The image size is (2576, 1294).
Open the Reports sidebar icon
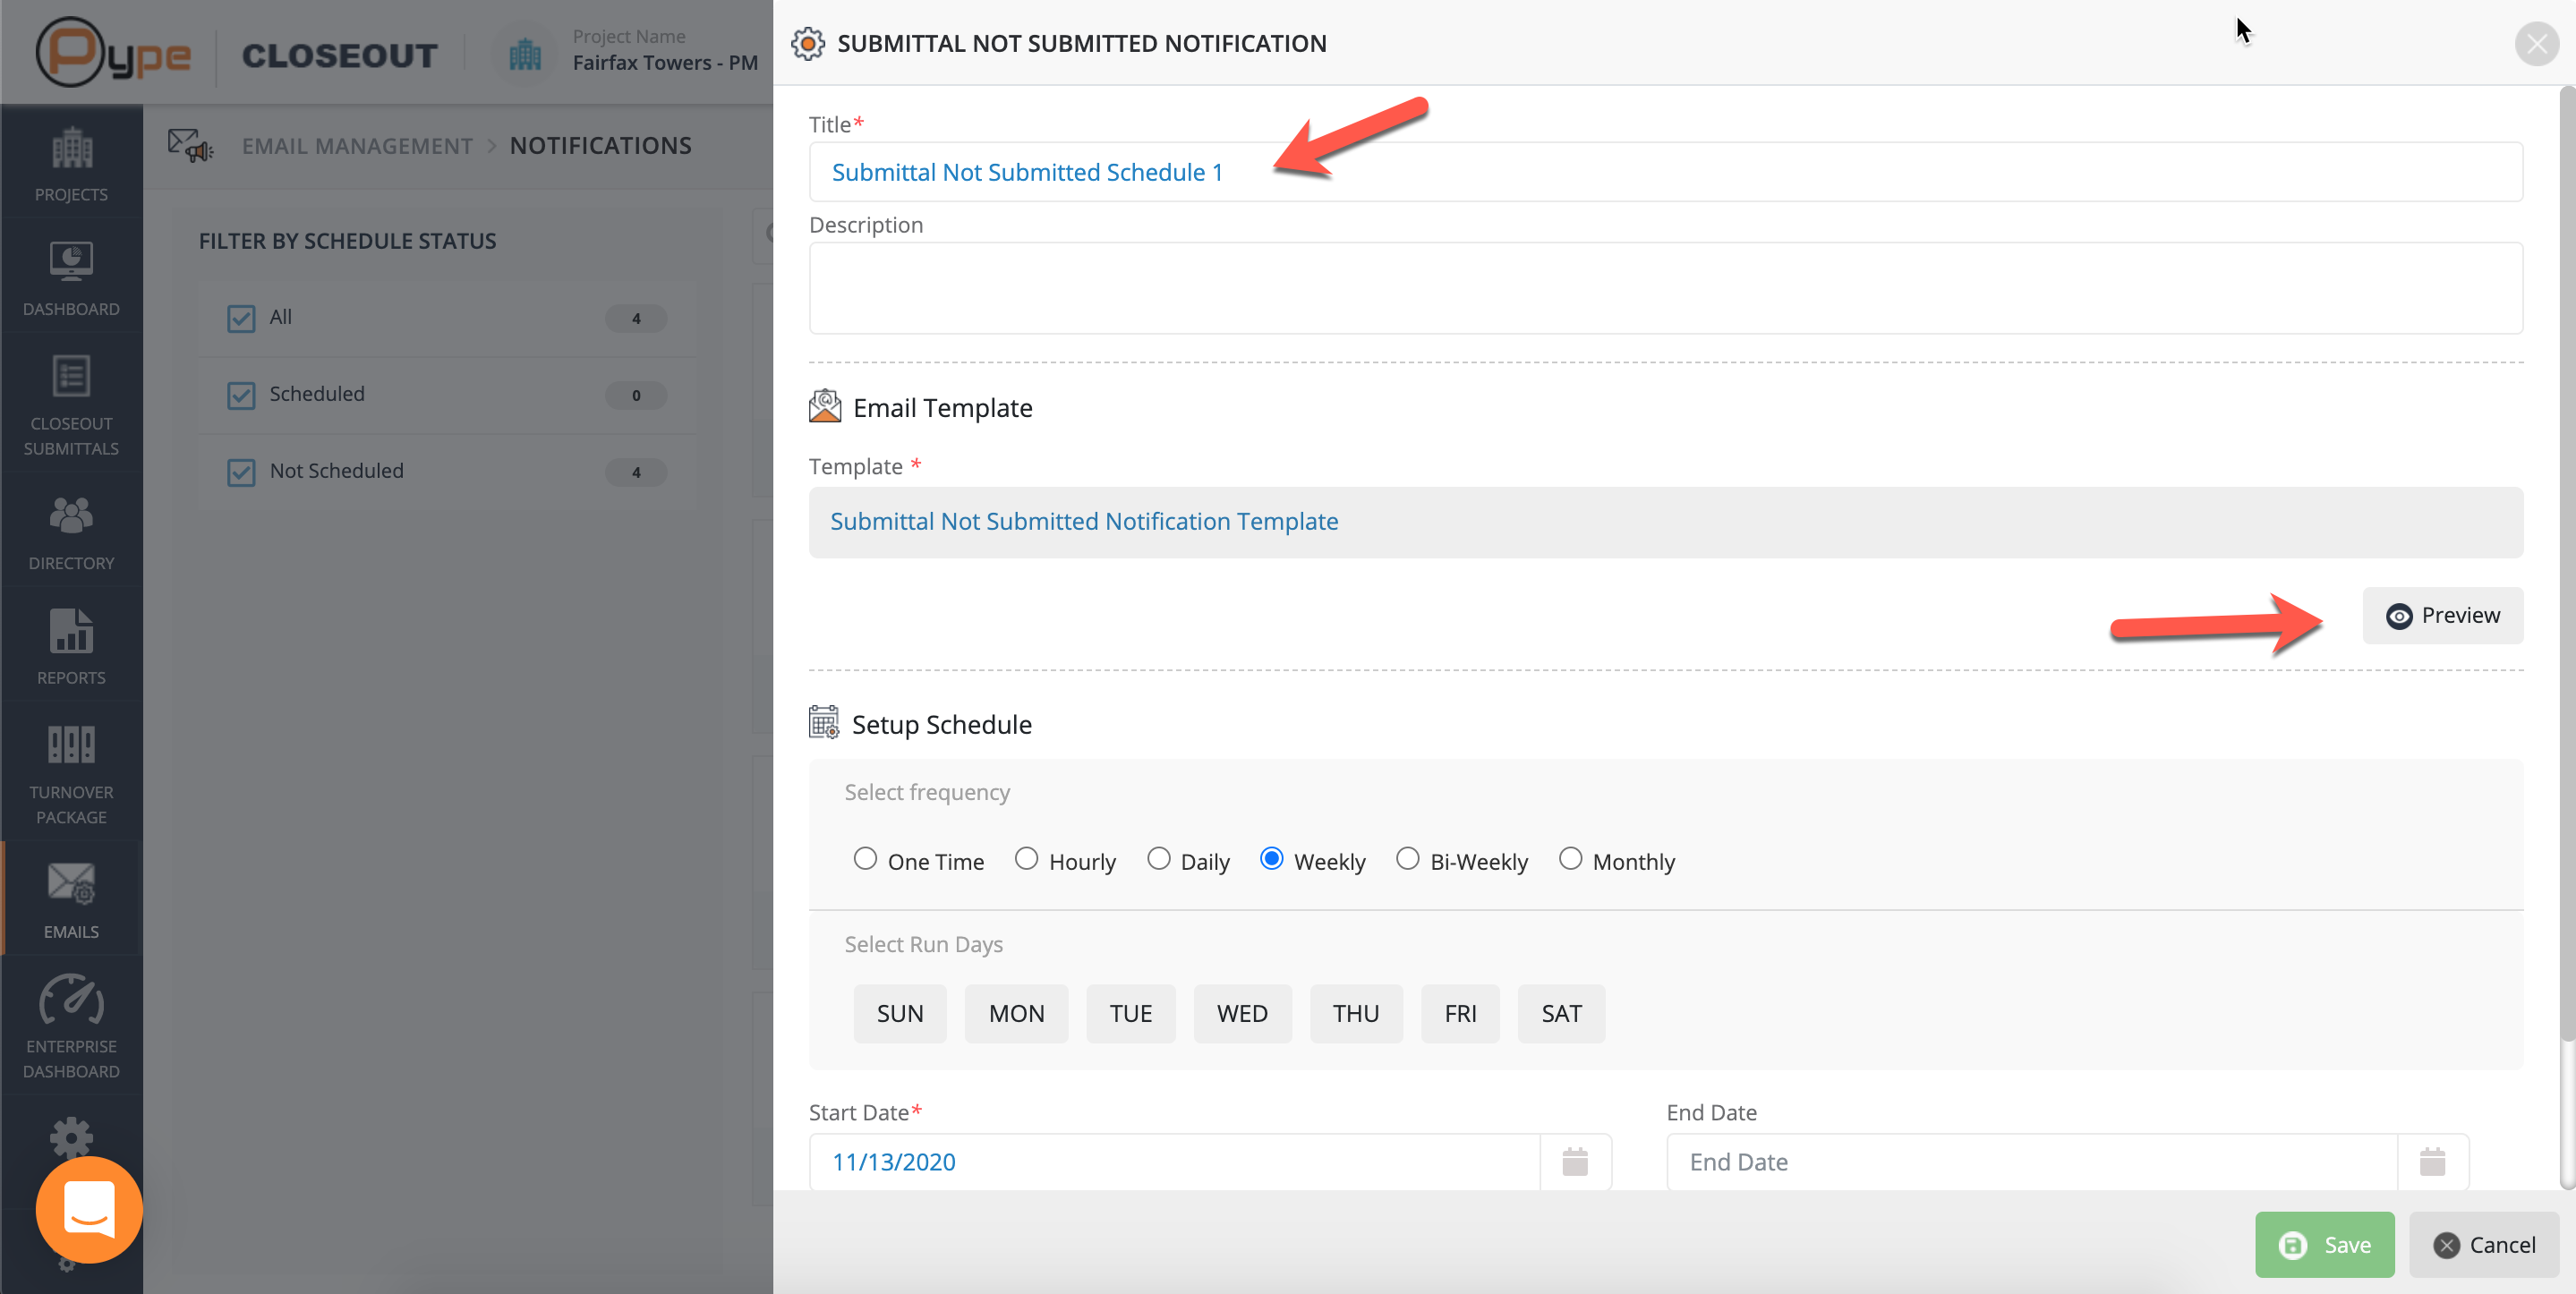point(71,646)
